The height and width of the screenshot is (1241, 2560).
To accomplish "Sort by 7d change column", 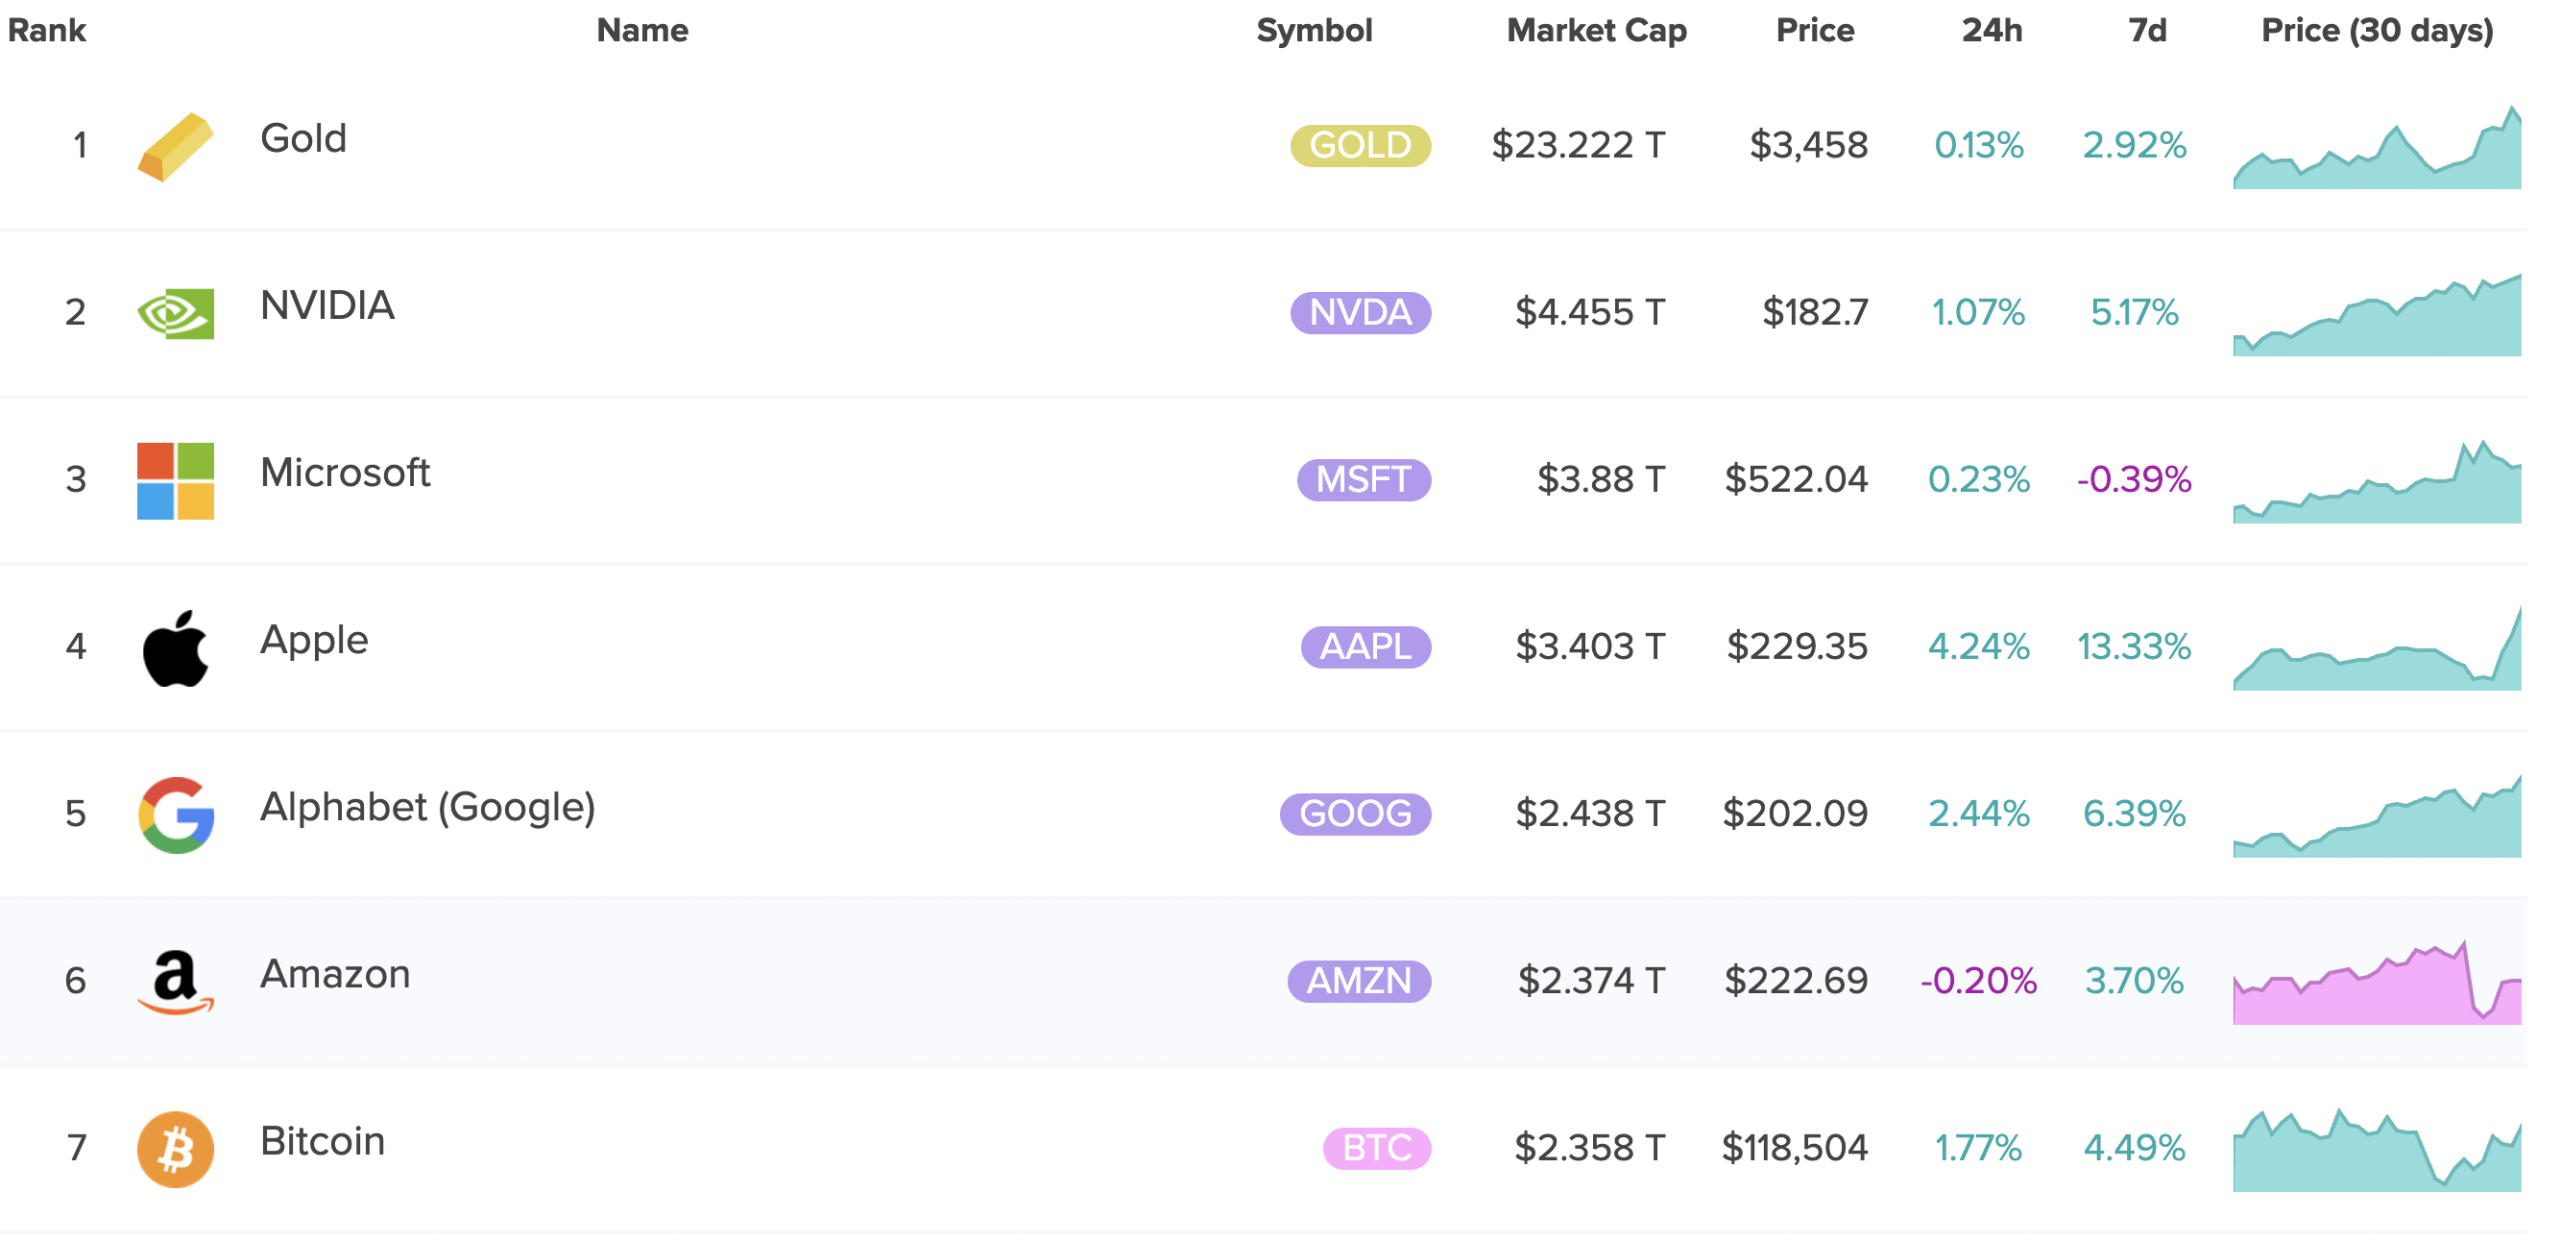I will point(2146,30).
